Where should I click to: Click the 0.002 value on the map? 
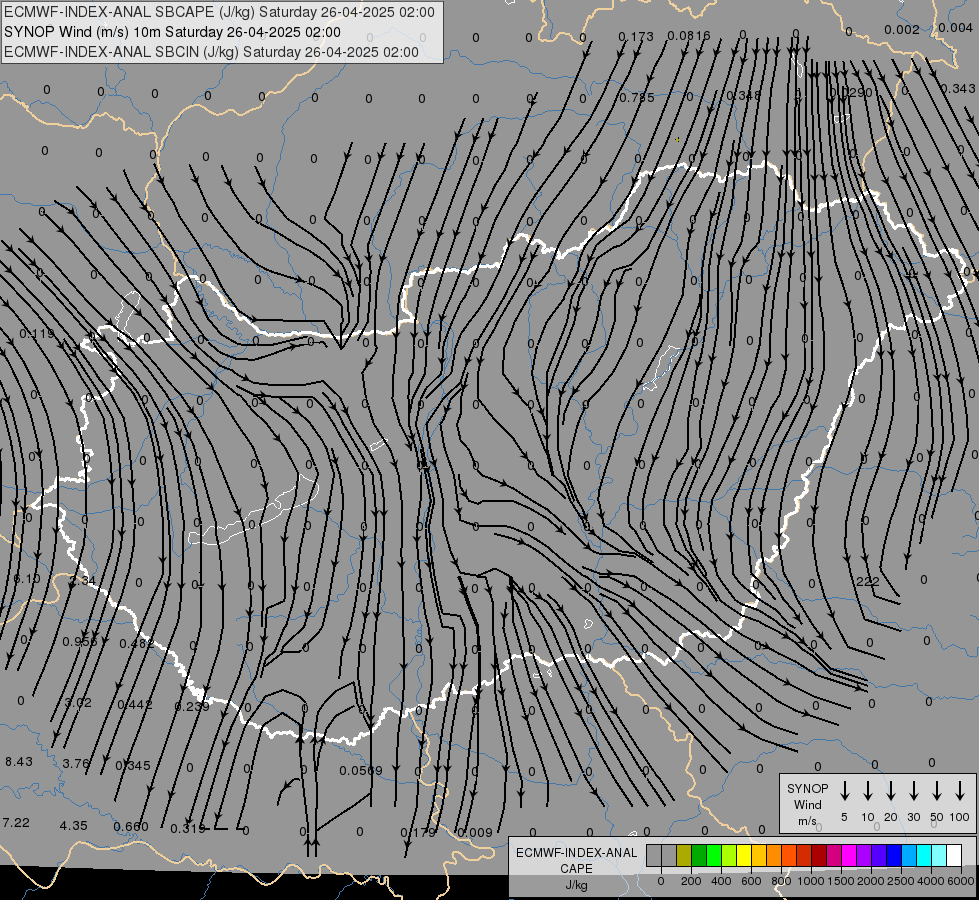pos(902,29)
